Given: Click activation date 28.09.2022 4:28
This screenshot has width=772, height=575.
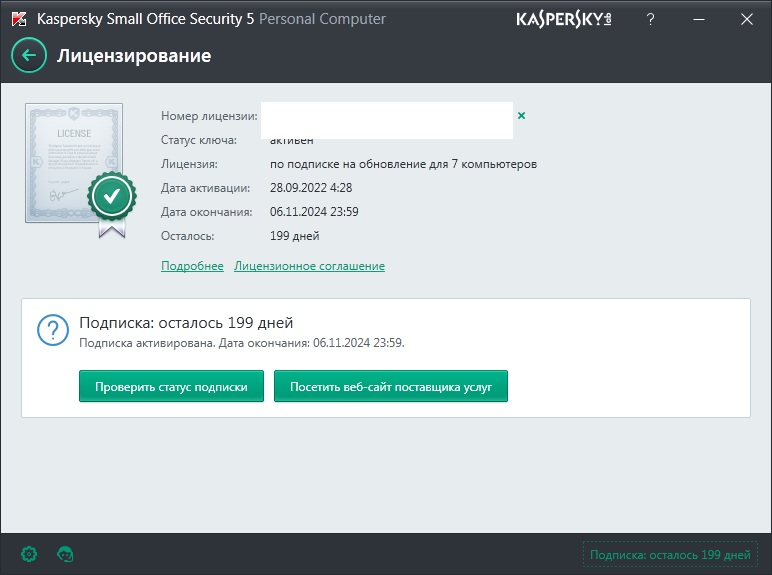Looking at the screenshot, I should click(311, 188).
